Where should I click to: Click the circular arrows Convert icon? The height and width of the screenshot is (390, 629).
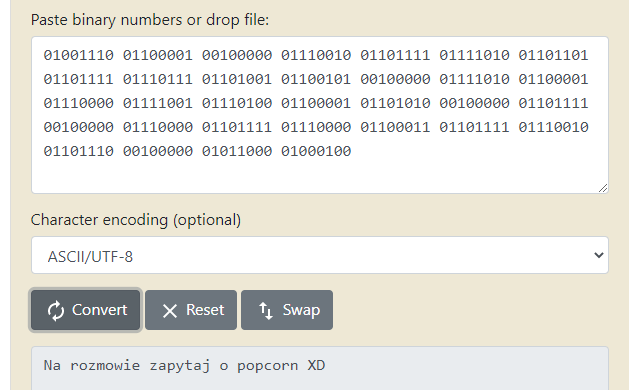(56, 311)
